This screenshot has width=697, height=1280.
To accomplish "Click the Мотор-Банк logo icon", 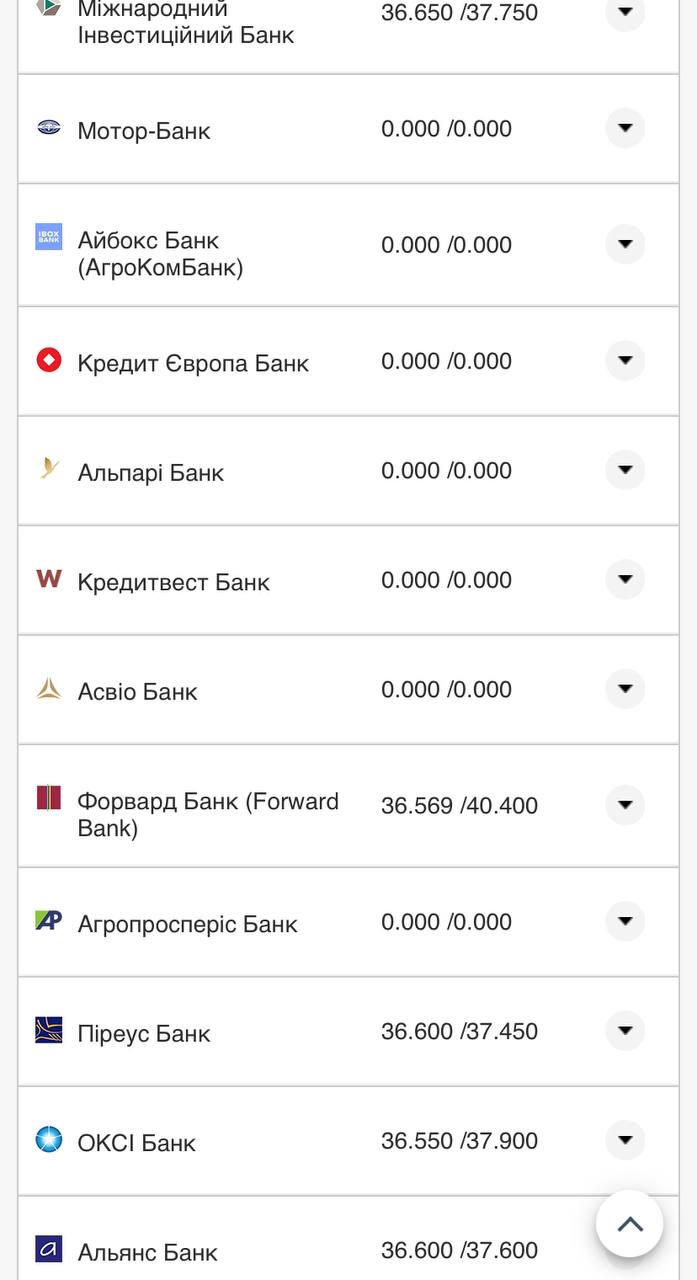I will click(x=49, y=127).
